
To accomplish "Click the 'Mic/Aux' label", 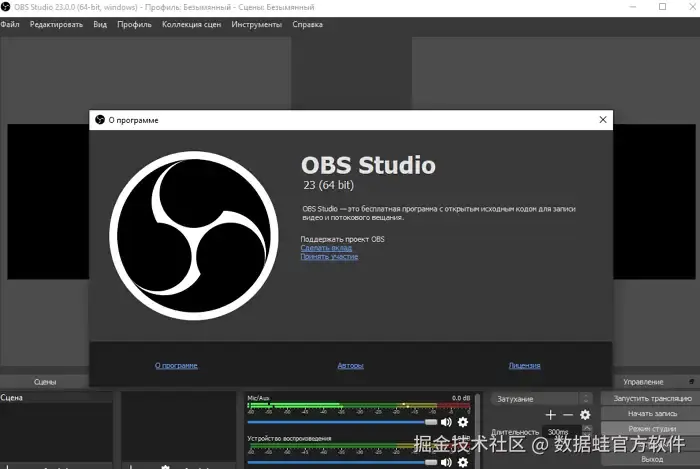I will 258,398.
